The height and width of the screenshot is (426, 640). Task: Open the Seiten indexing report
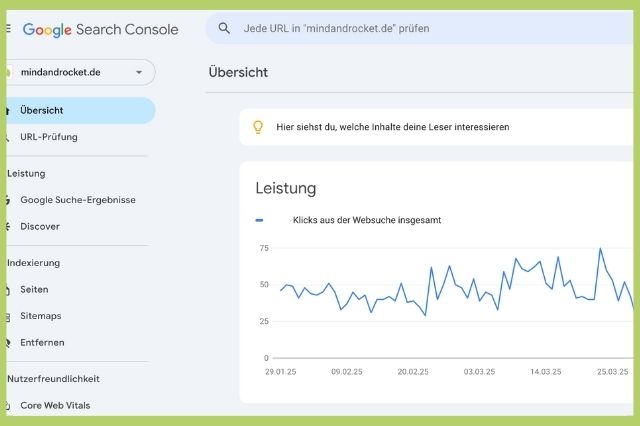[x=34, y=290]
